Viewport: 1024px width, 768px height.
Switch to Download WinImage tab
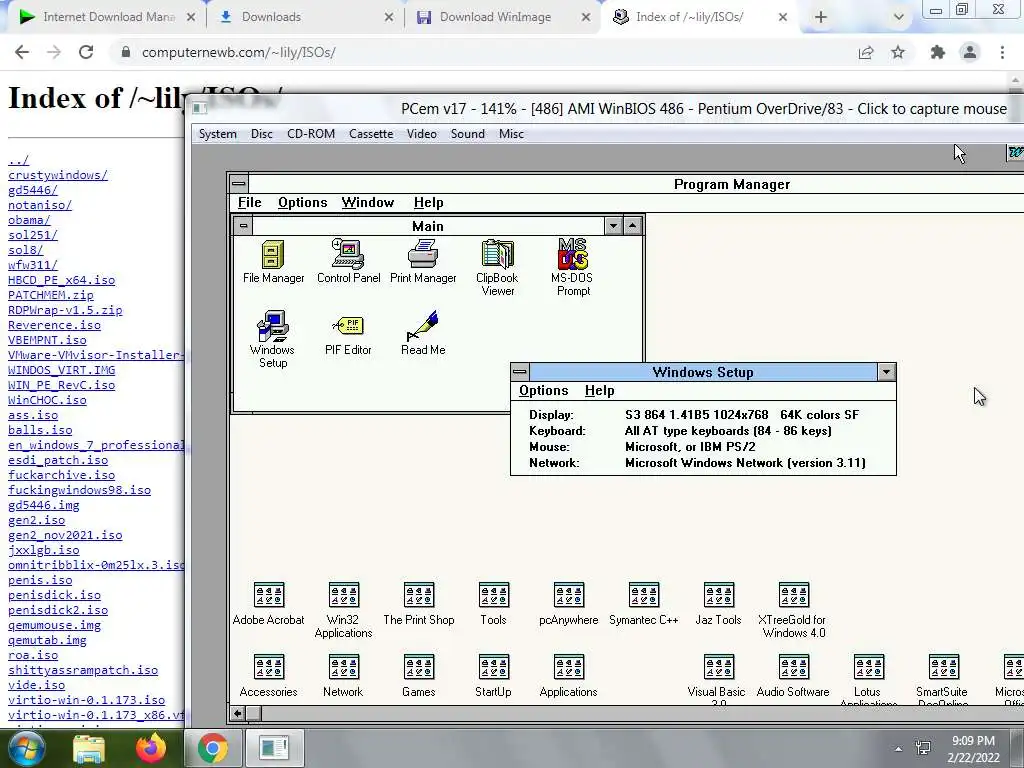[x=502, y=17]
